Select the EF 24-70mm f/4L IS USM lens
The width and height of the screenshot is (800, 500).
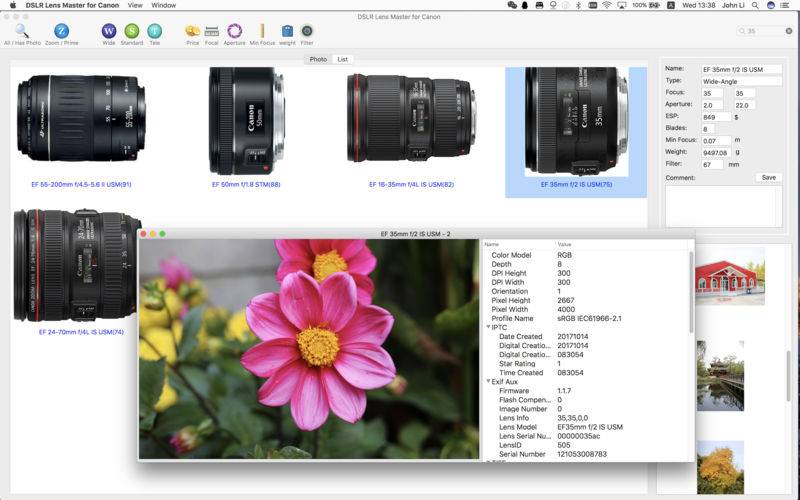coord(77,265)
